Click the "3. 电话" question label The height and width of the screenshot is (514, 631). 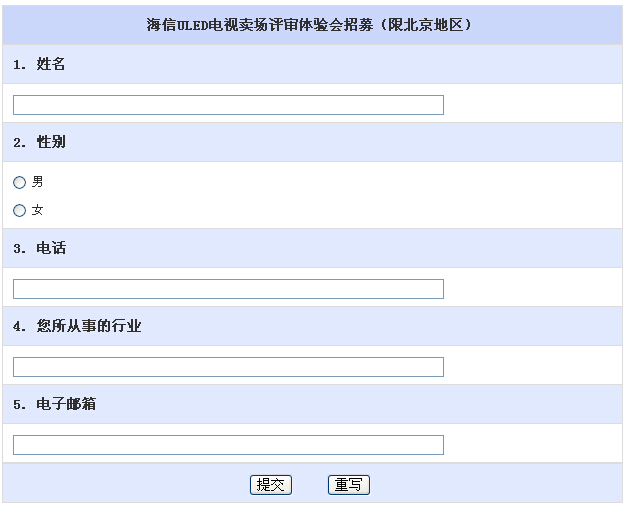40,248
